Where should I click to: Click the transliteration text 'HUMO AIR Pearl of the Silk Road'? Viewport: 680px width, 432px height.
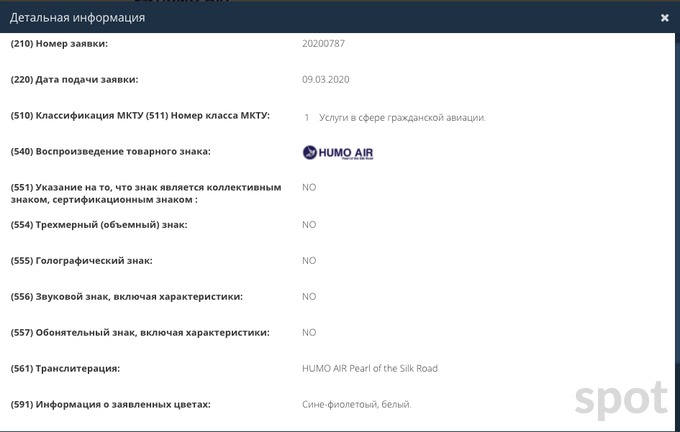(369, 368)
